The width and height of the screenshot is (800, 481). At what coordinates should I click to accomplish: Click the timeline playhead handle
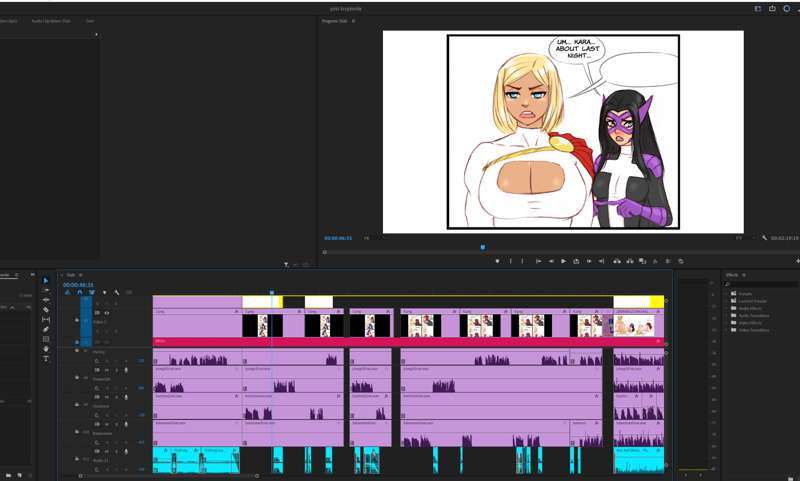272,293
